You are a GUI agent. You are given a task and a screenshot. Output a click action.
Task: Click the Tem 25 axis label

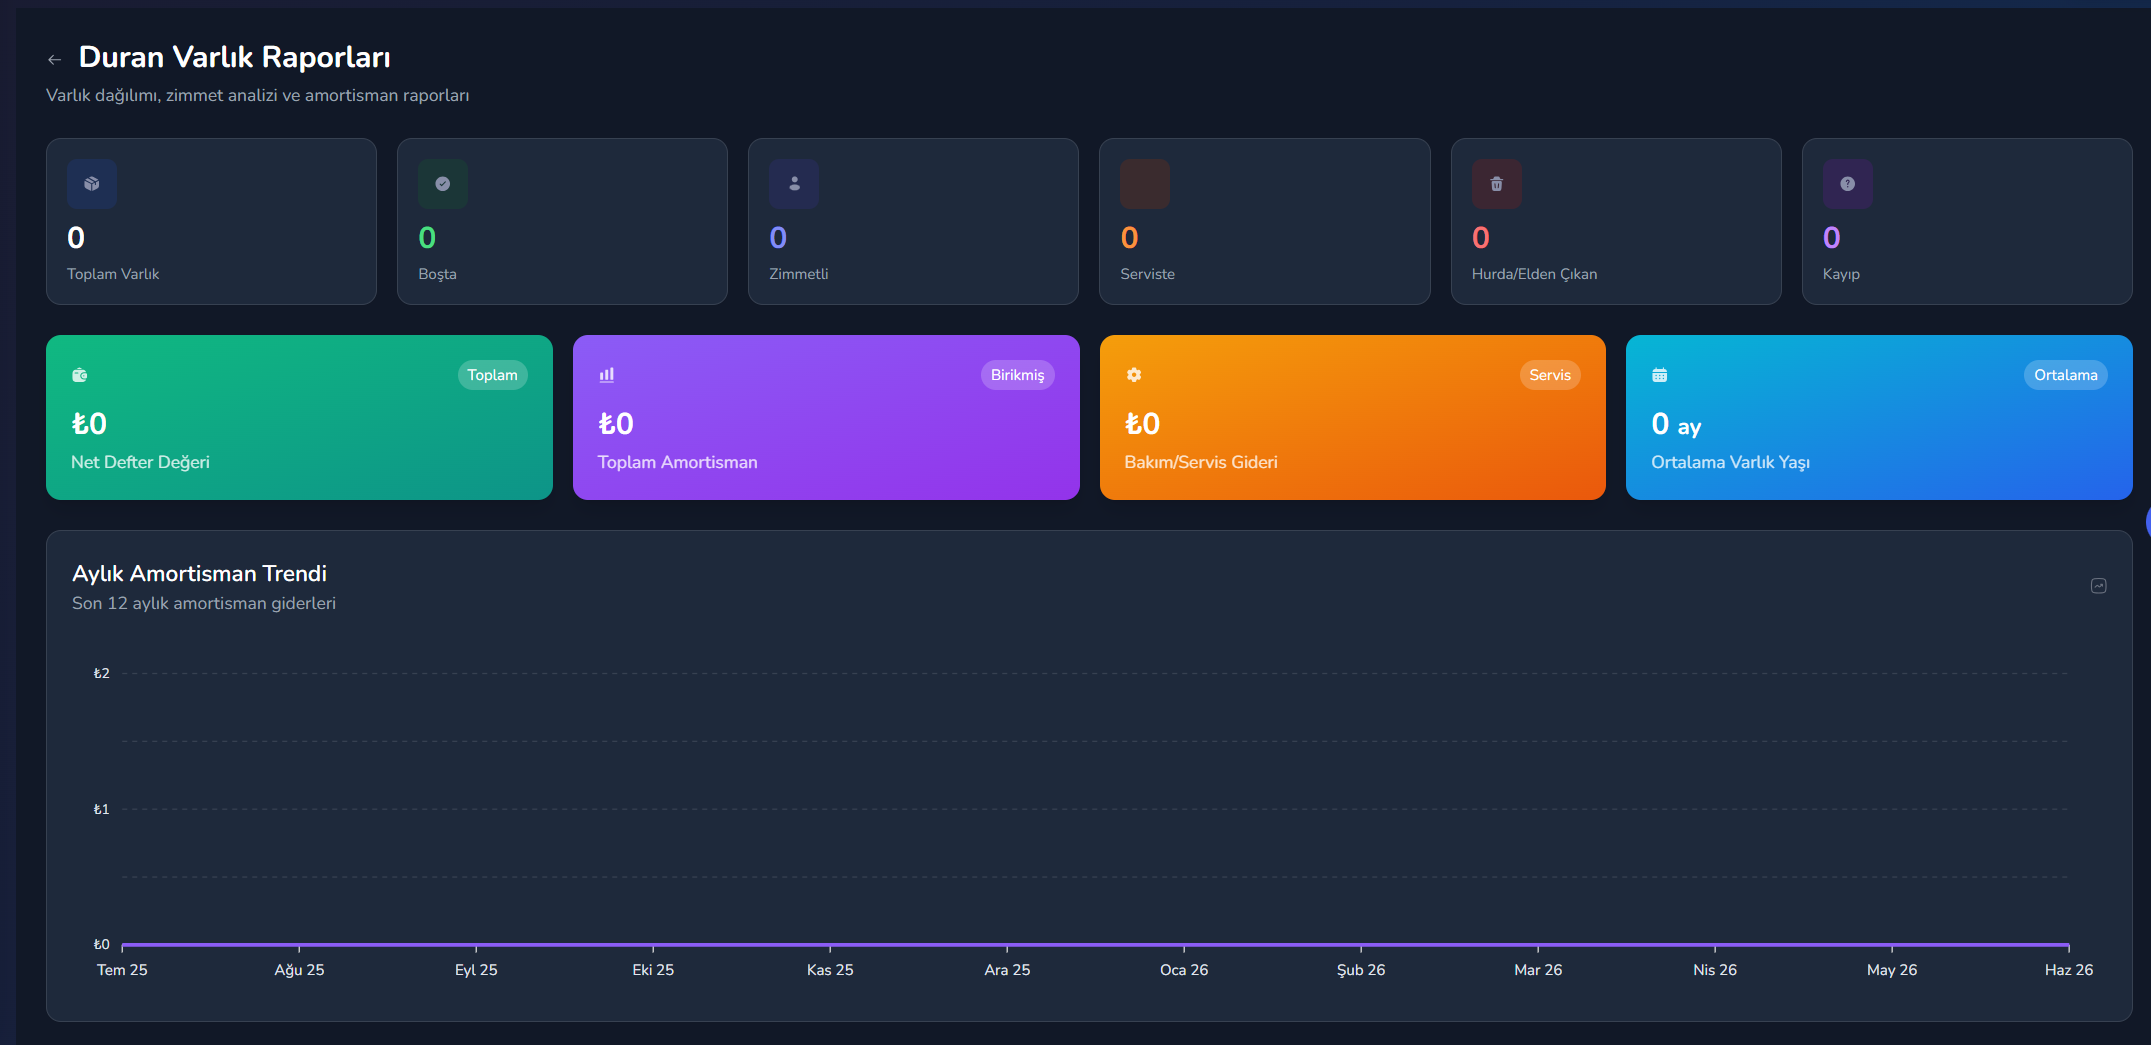[x=122, y=970]
